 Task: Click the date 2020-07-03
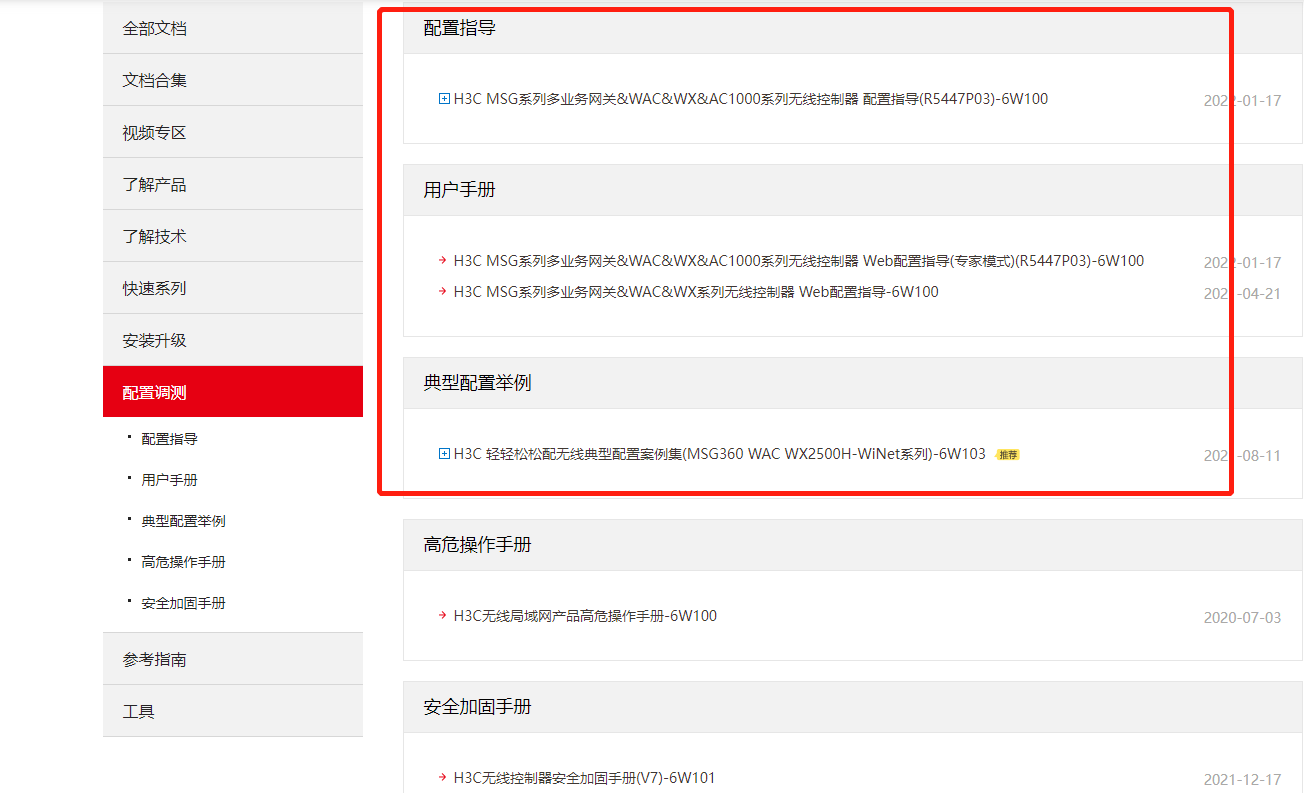tap(1242, 617)
